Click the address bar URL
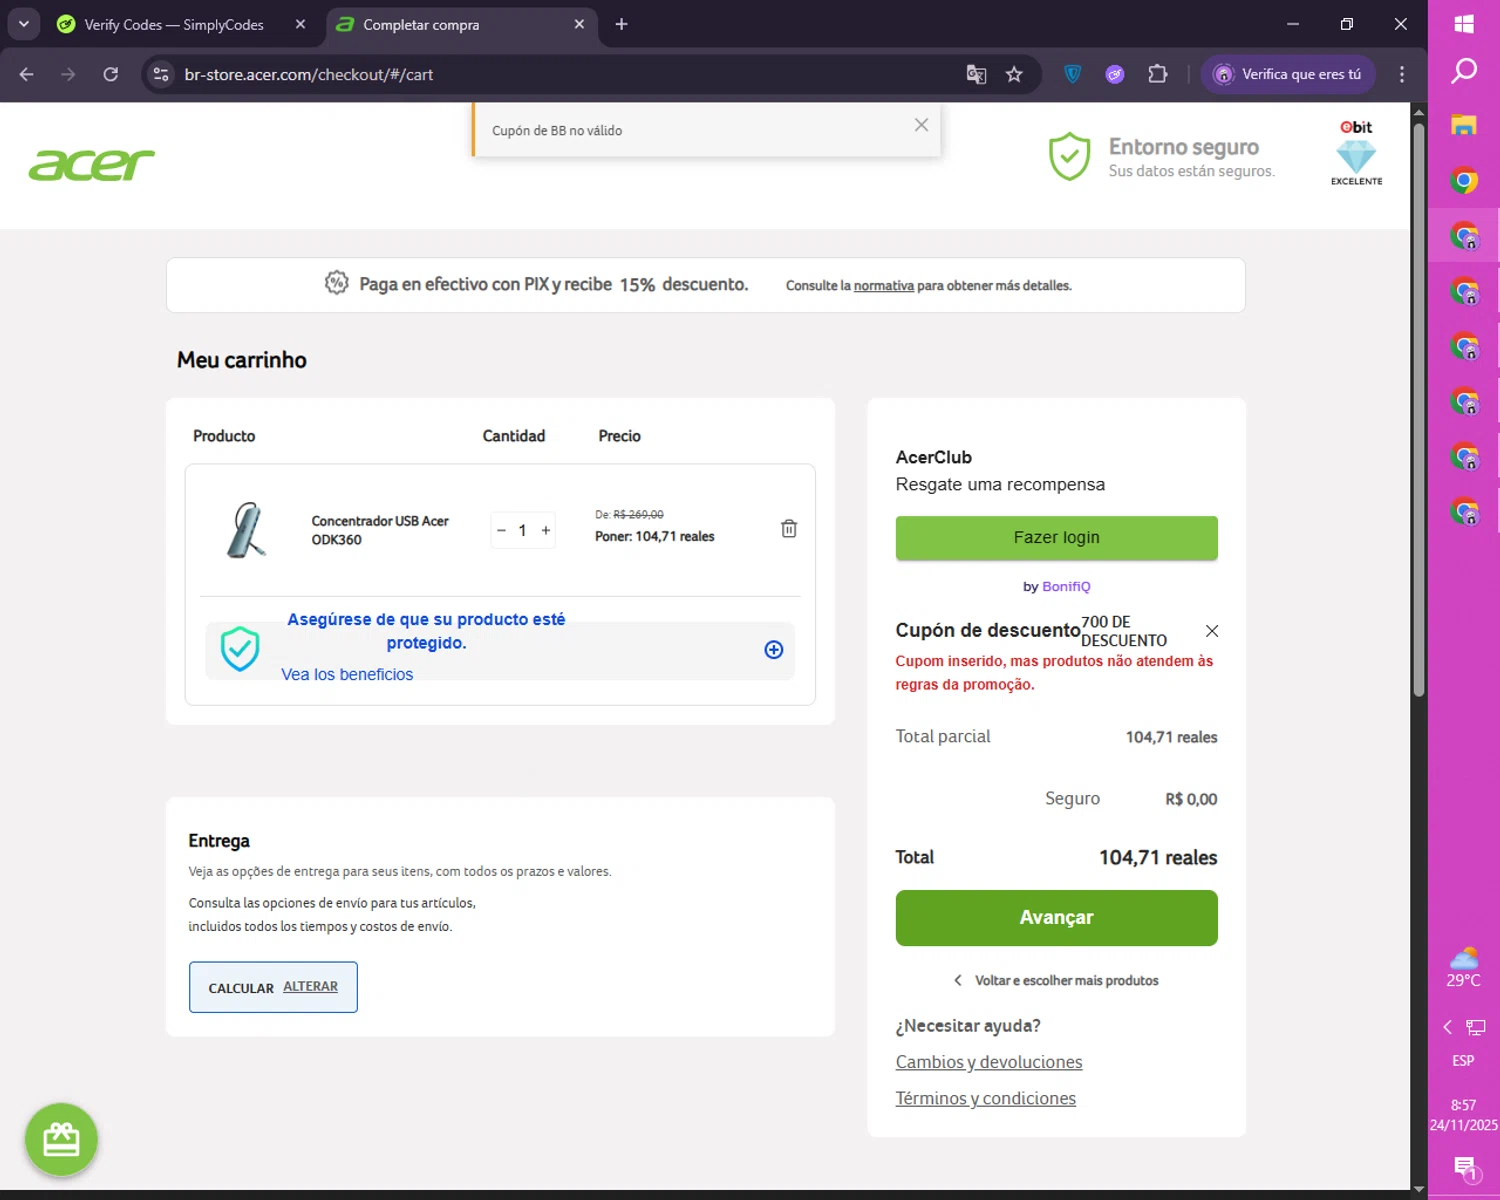Viewport: 1500px width, 1200px height. pyautogui.click(x=309, y=75)
